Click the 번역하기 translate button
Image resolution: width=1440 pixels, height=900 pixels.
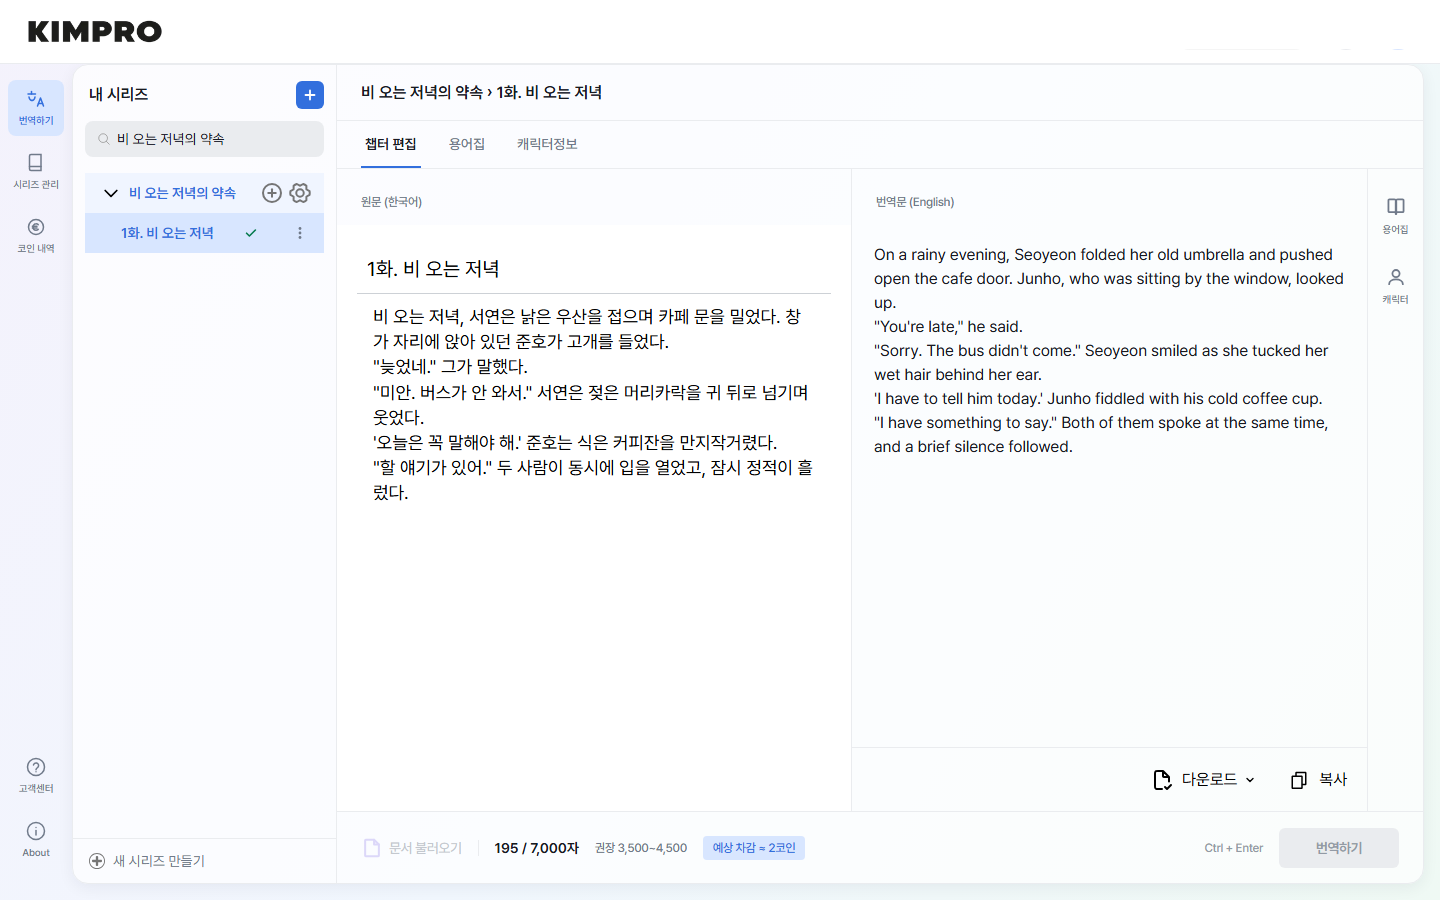pyautogui.click(x=1339, y=848)
